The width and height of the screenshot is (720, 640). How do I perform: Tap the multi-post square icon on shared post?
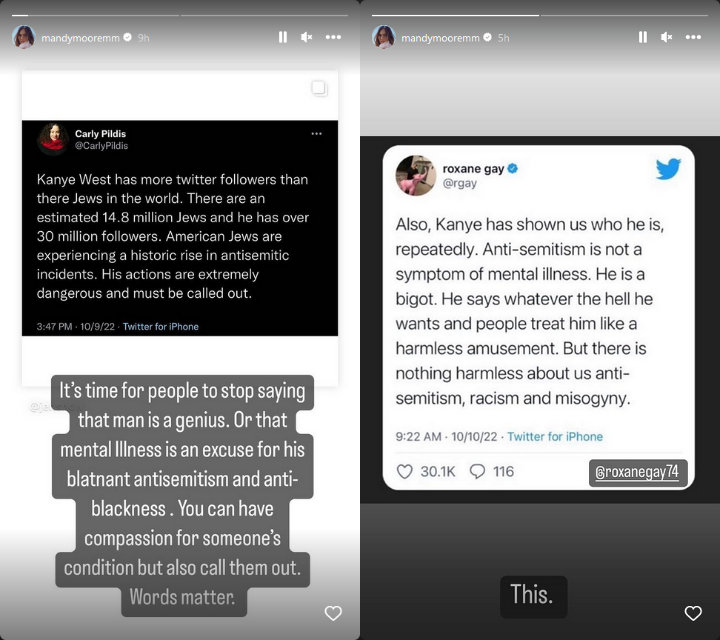[319, 88]
